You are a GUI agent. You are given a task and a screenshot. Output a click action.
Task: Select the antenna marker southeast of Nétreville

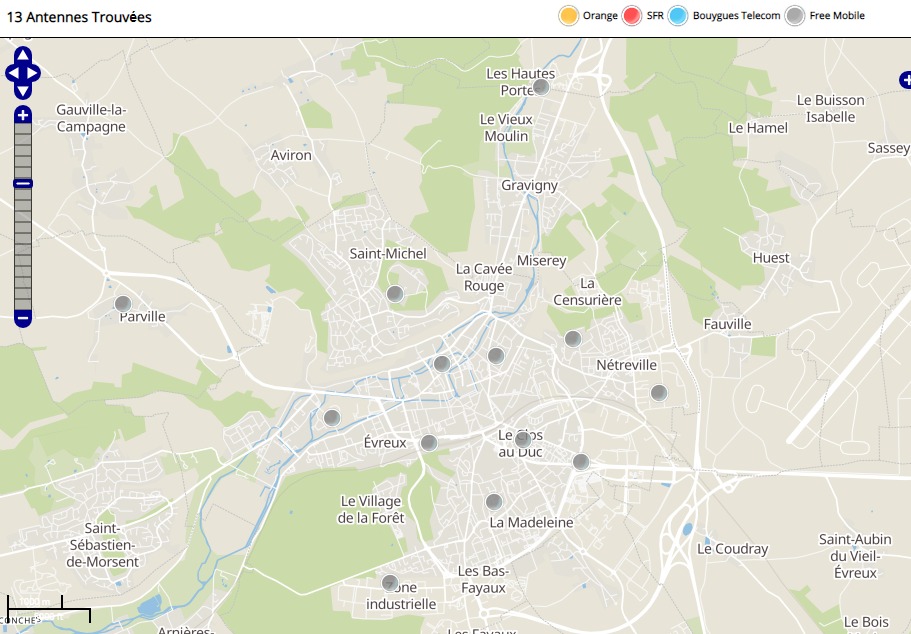[658, 393]
